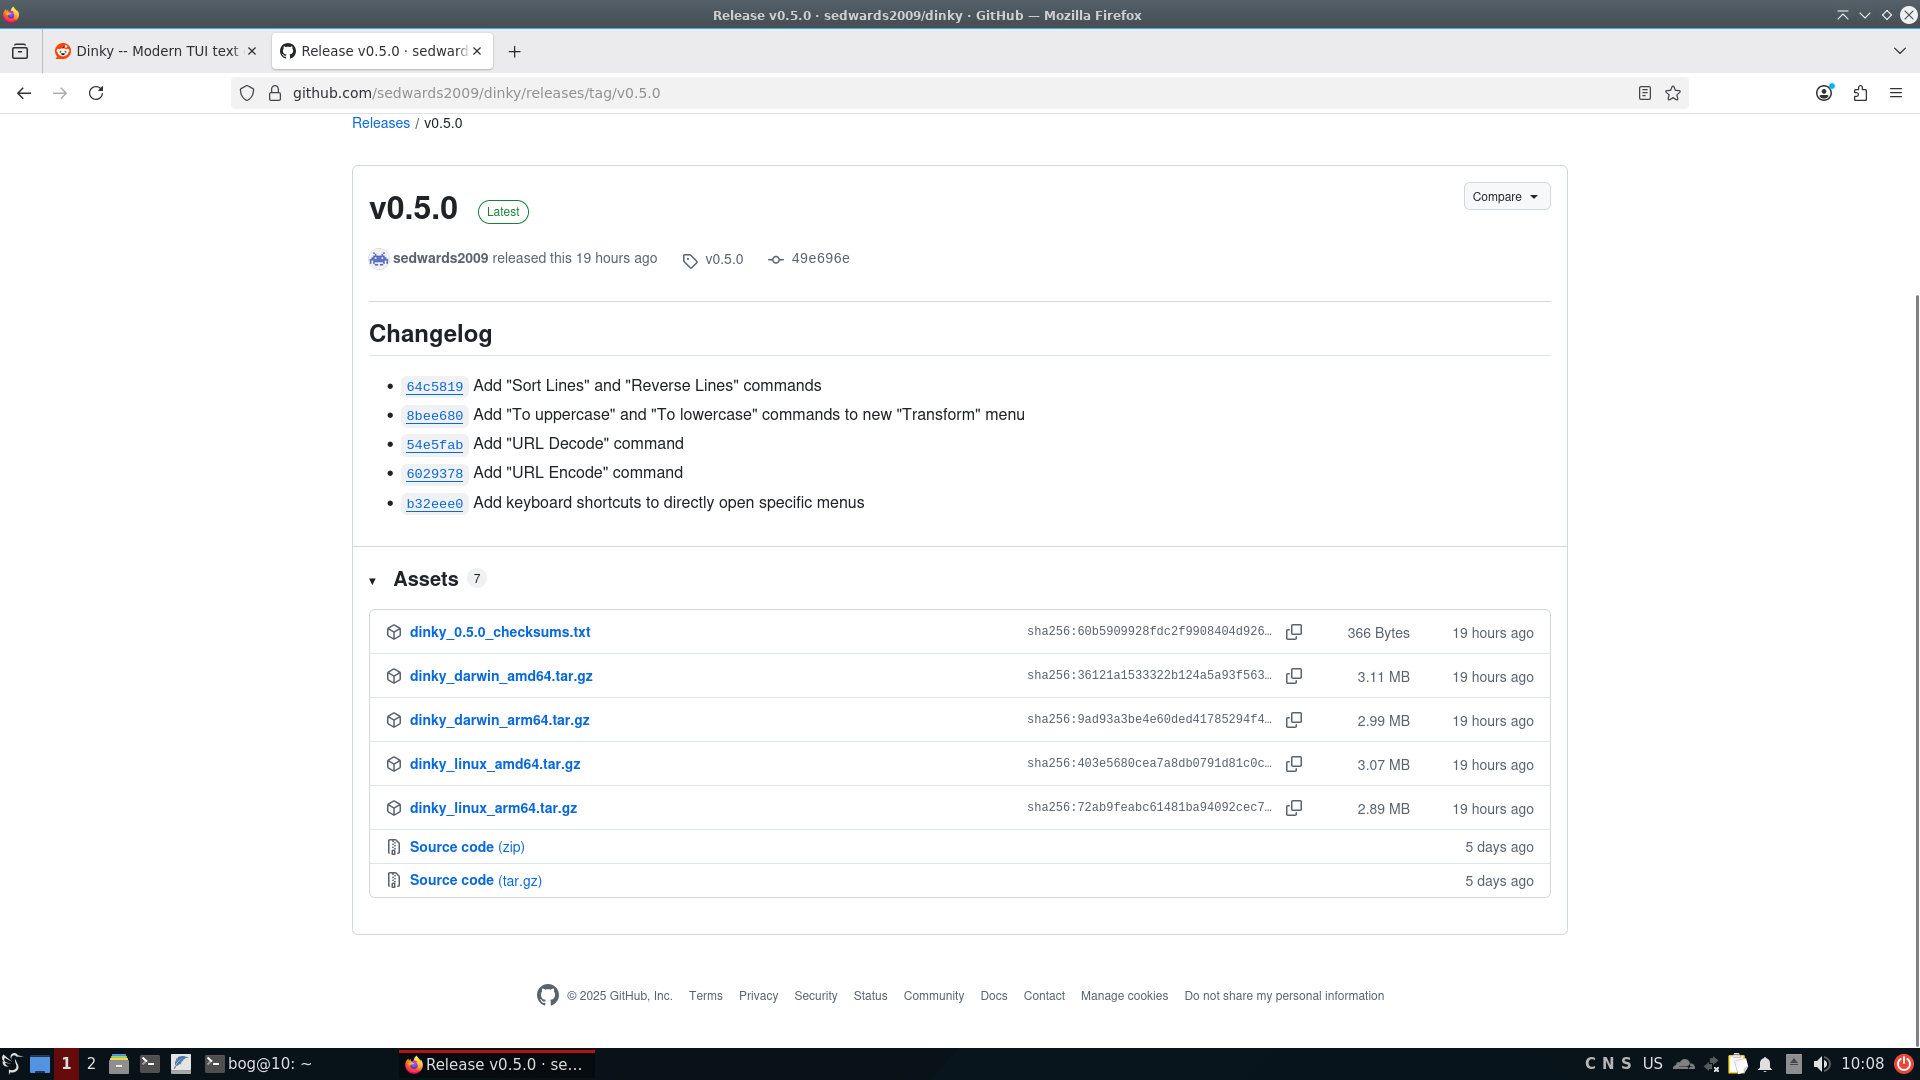Bookmark this page with the star icon

click(1673, 93)
